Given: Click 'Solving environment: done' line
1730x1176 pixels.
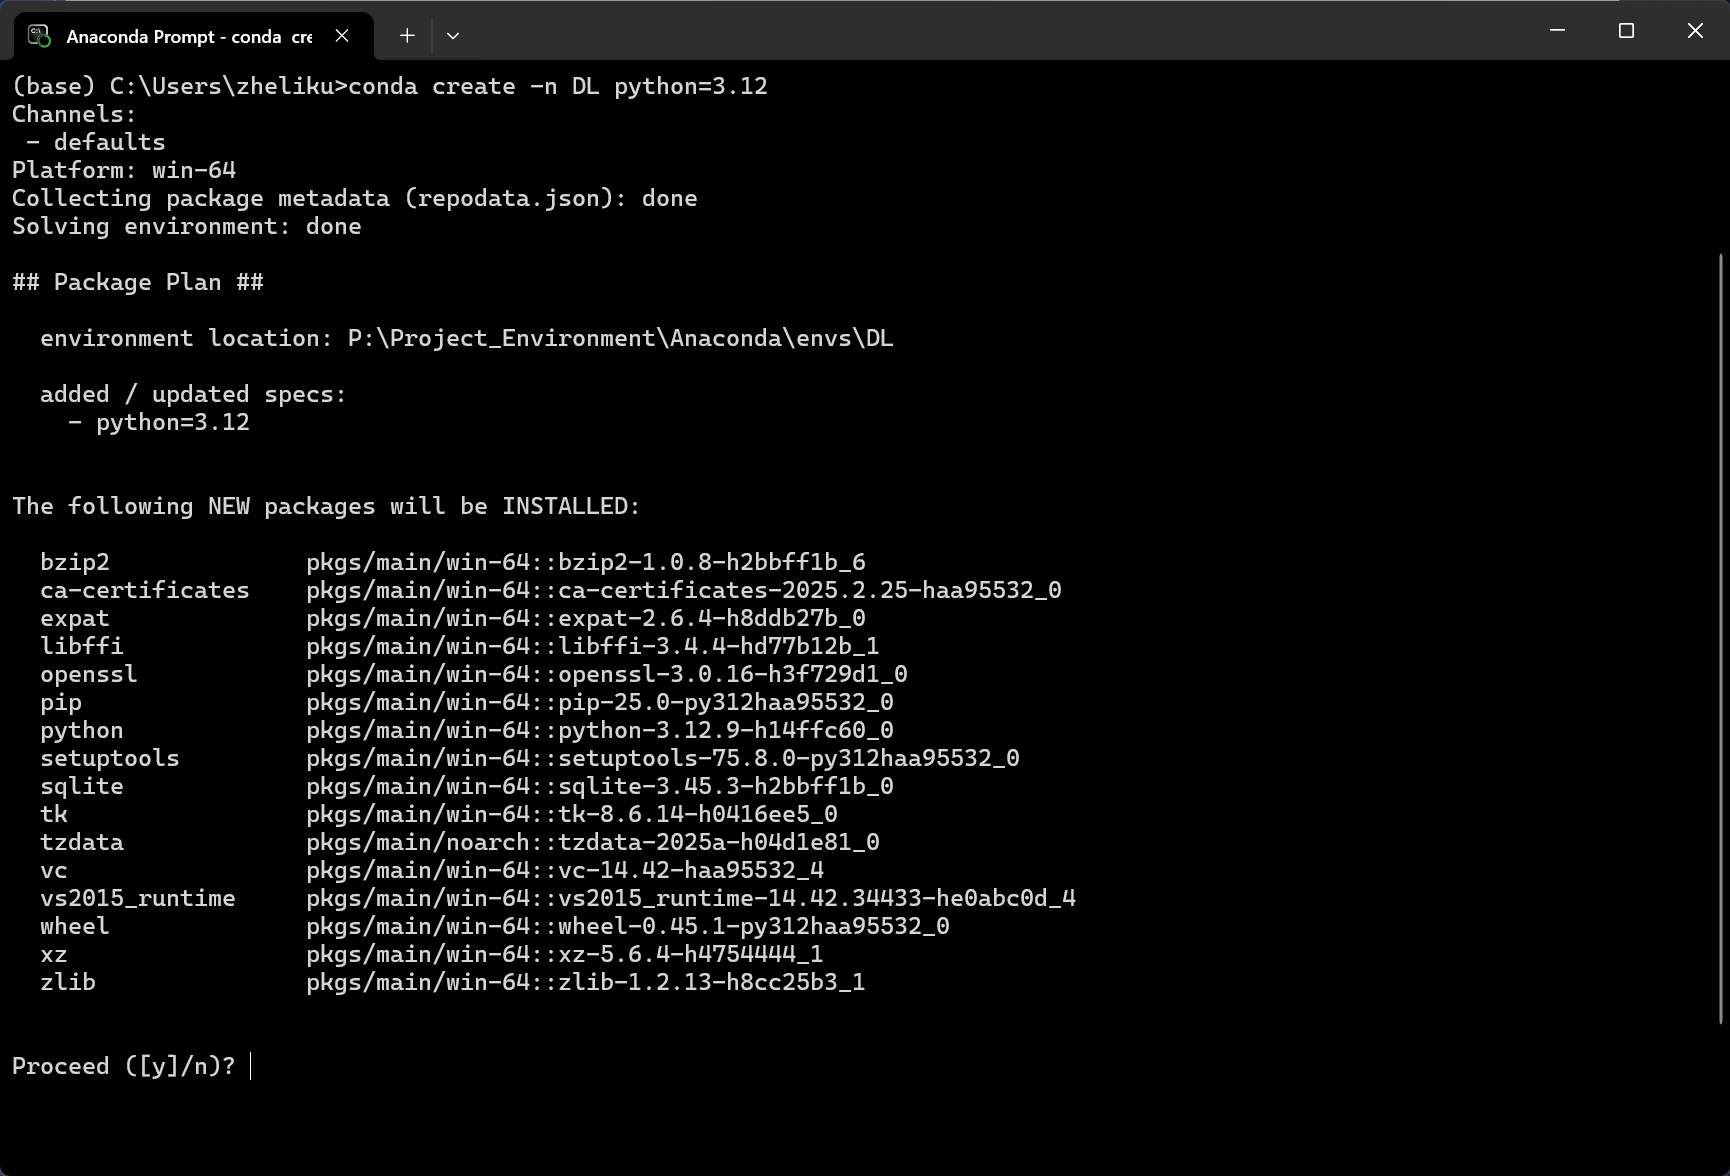Looking at the screenshot, I should 187,226.
